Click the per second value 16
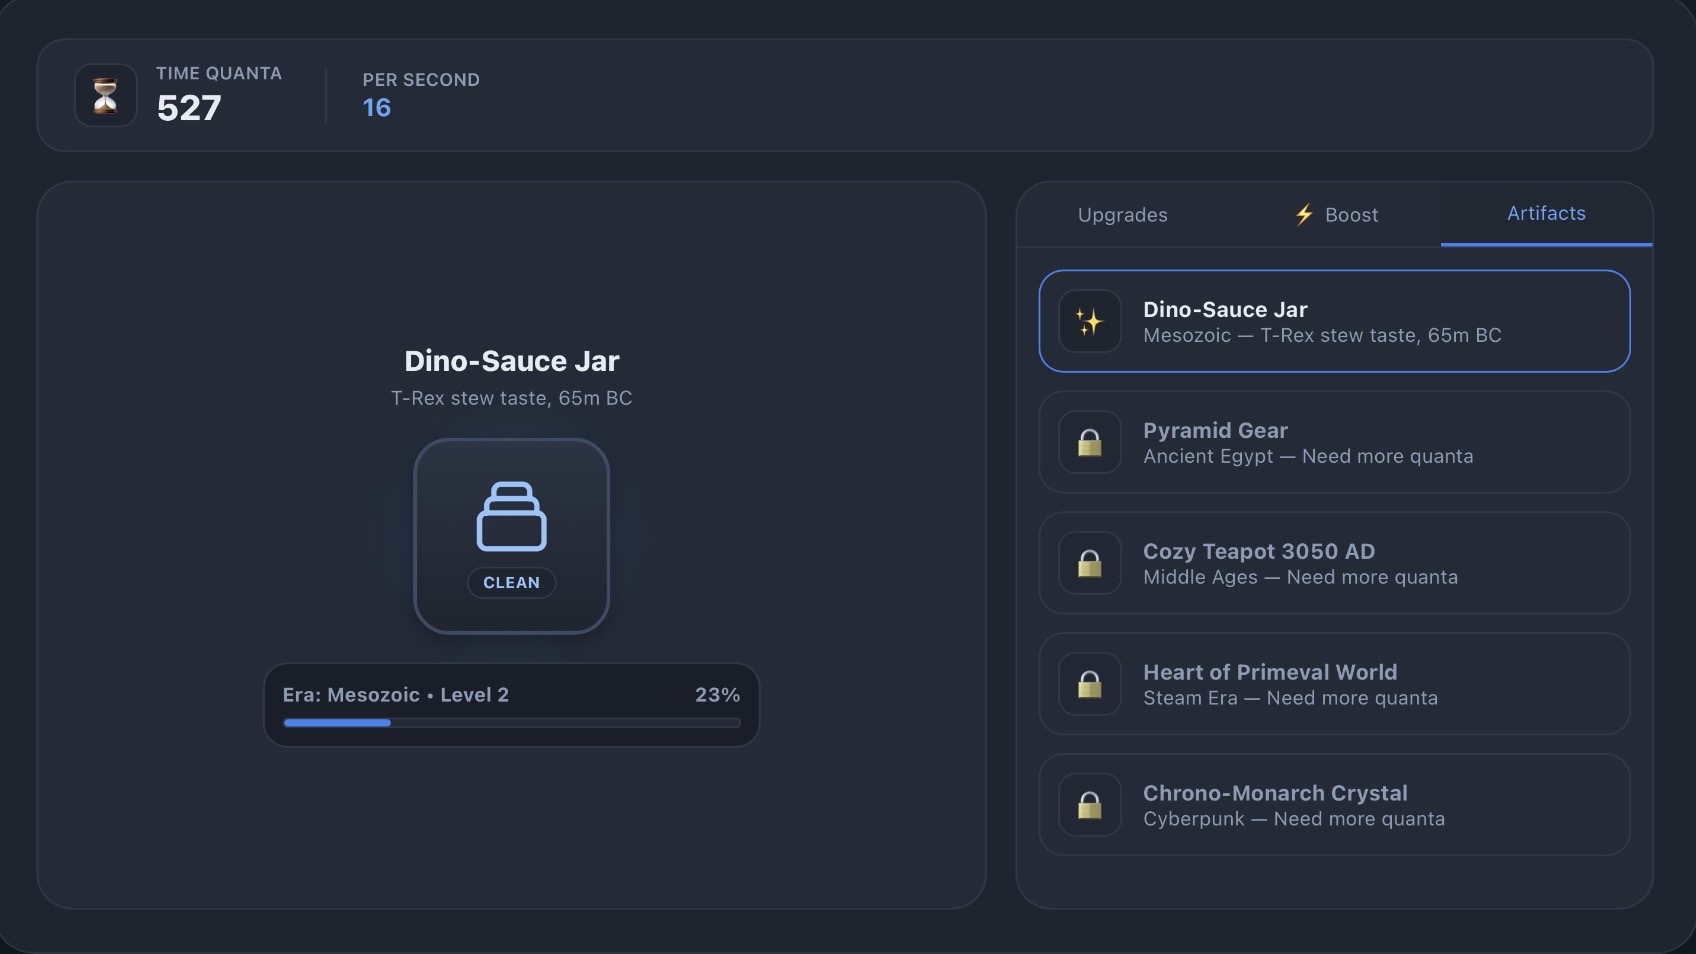The width and height of the screenshot is (1696, 954). click(377, 108)
